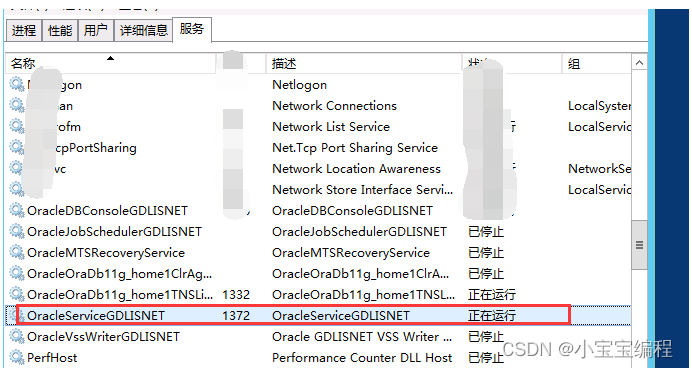Screen dimensions: 692x380
Task: Click scroll-up arrow of services list
Action: 639,63
